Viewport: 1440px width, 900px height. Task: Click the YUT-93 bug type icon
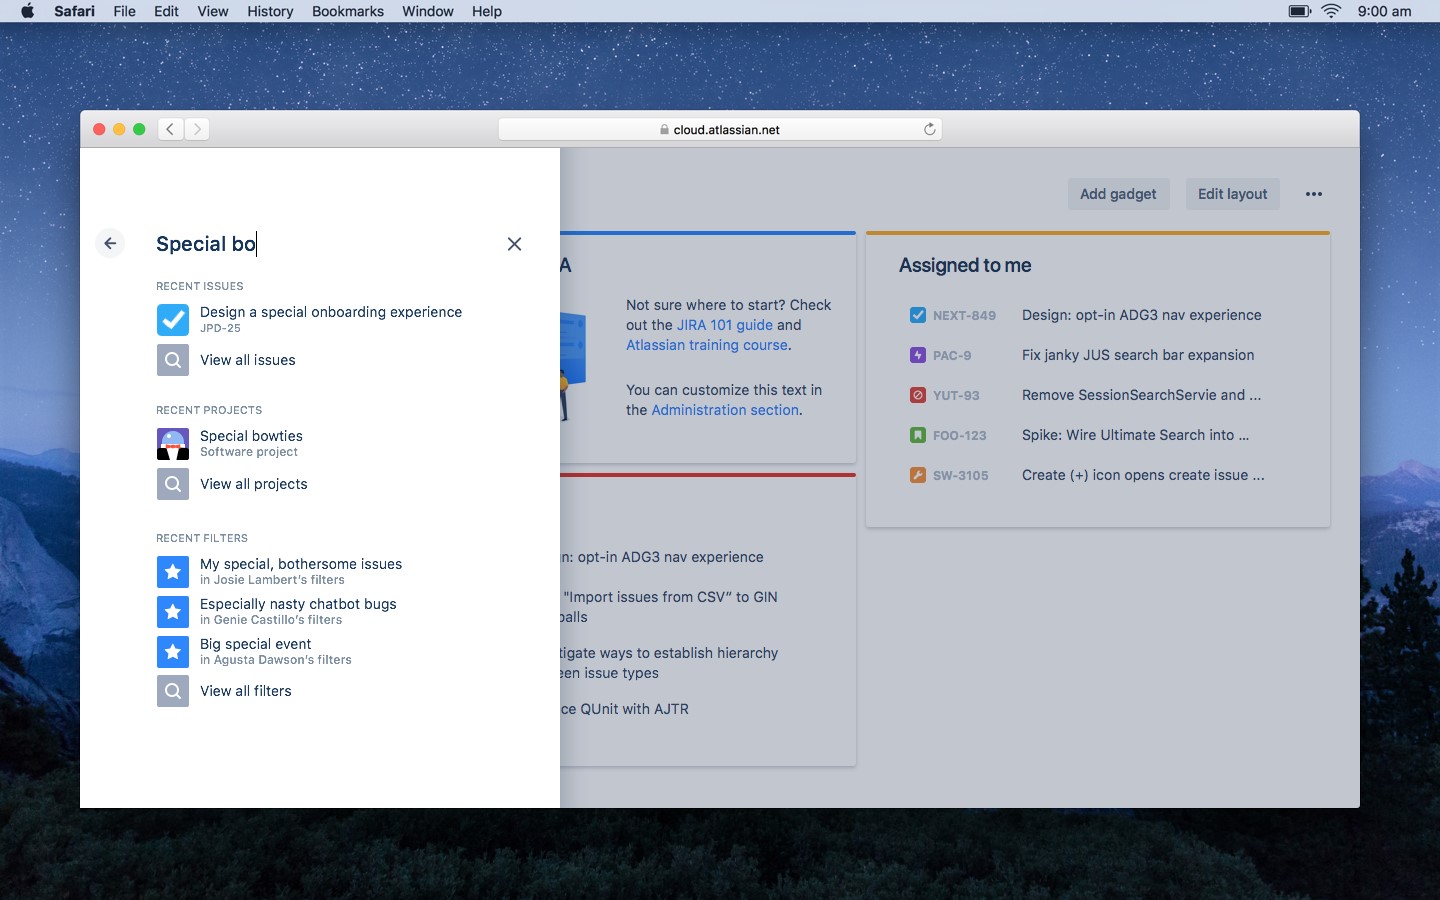coord(918,395)
